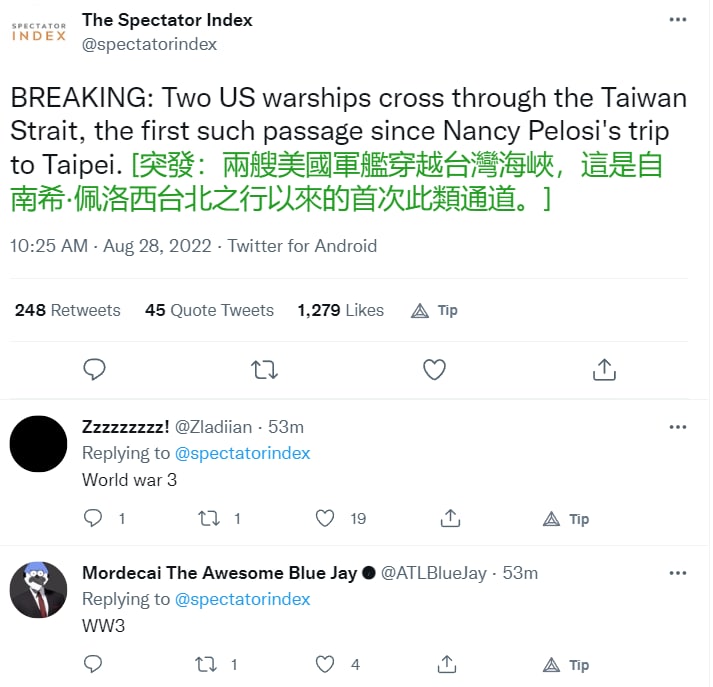
Task: Like the "World war 3" reply
Action: coord(325,518)
